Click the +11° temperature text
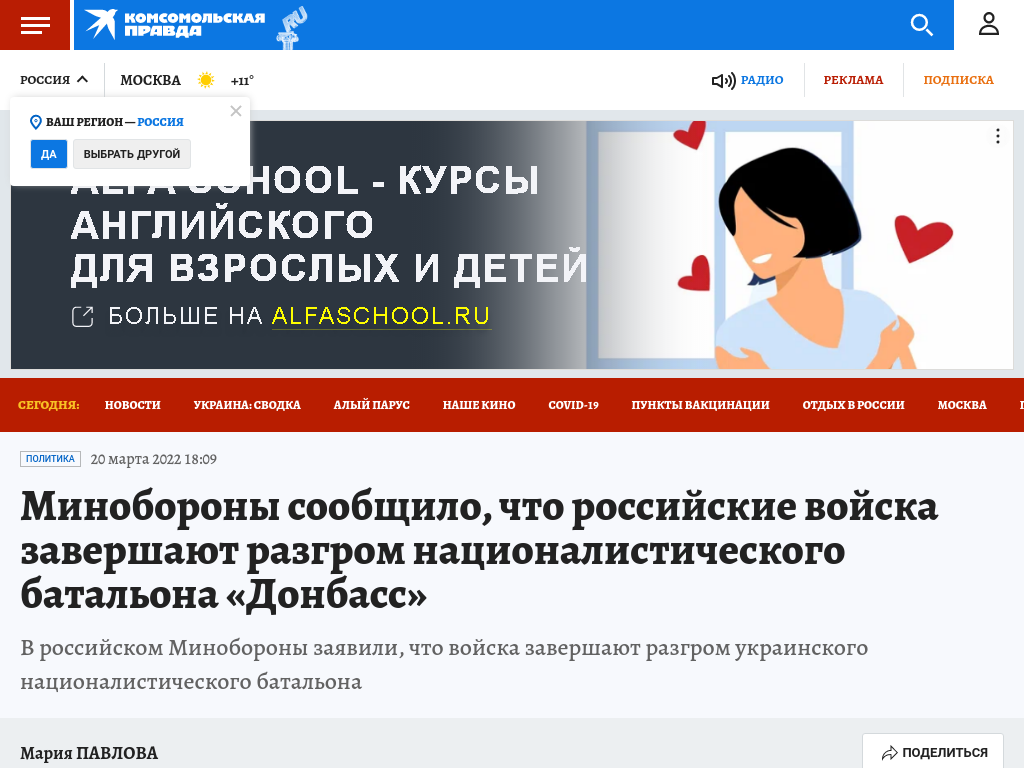The width and height of the screenshot is (1024, 768). (x=242, y=81)
